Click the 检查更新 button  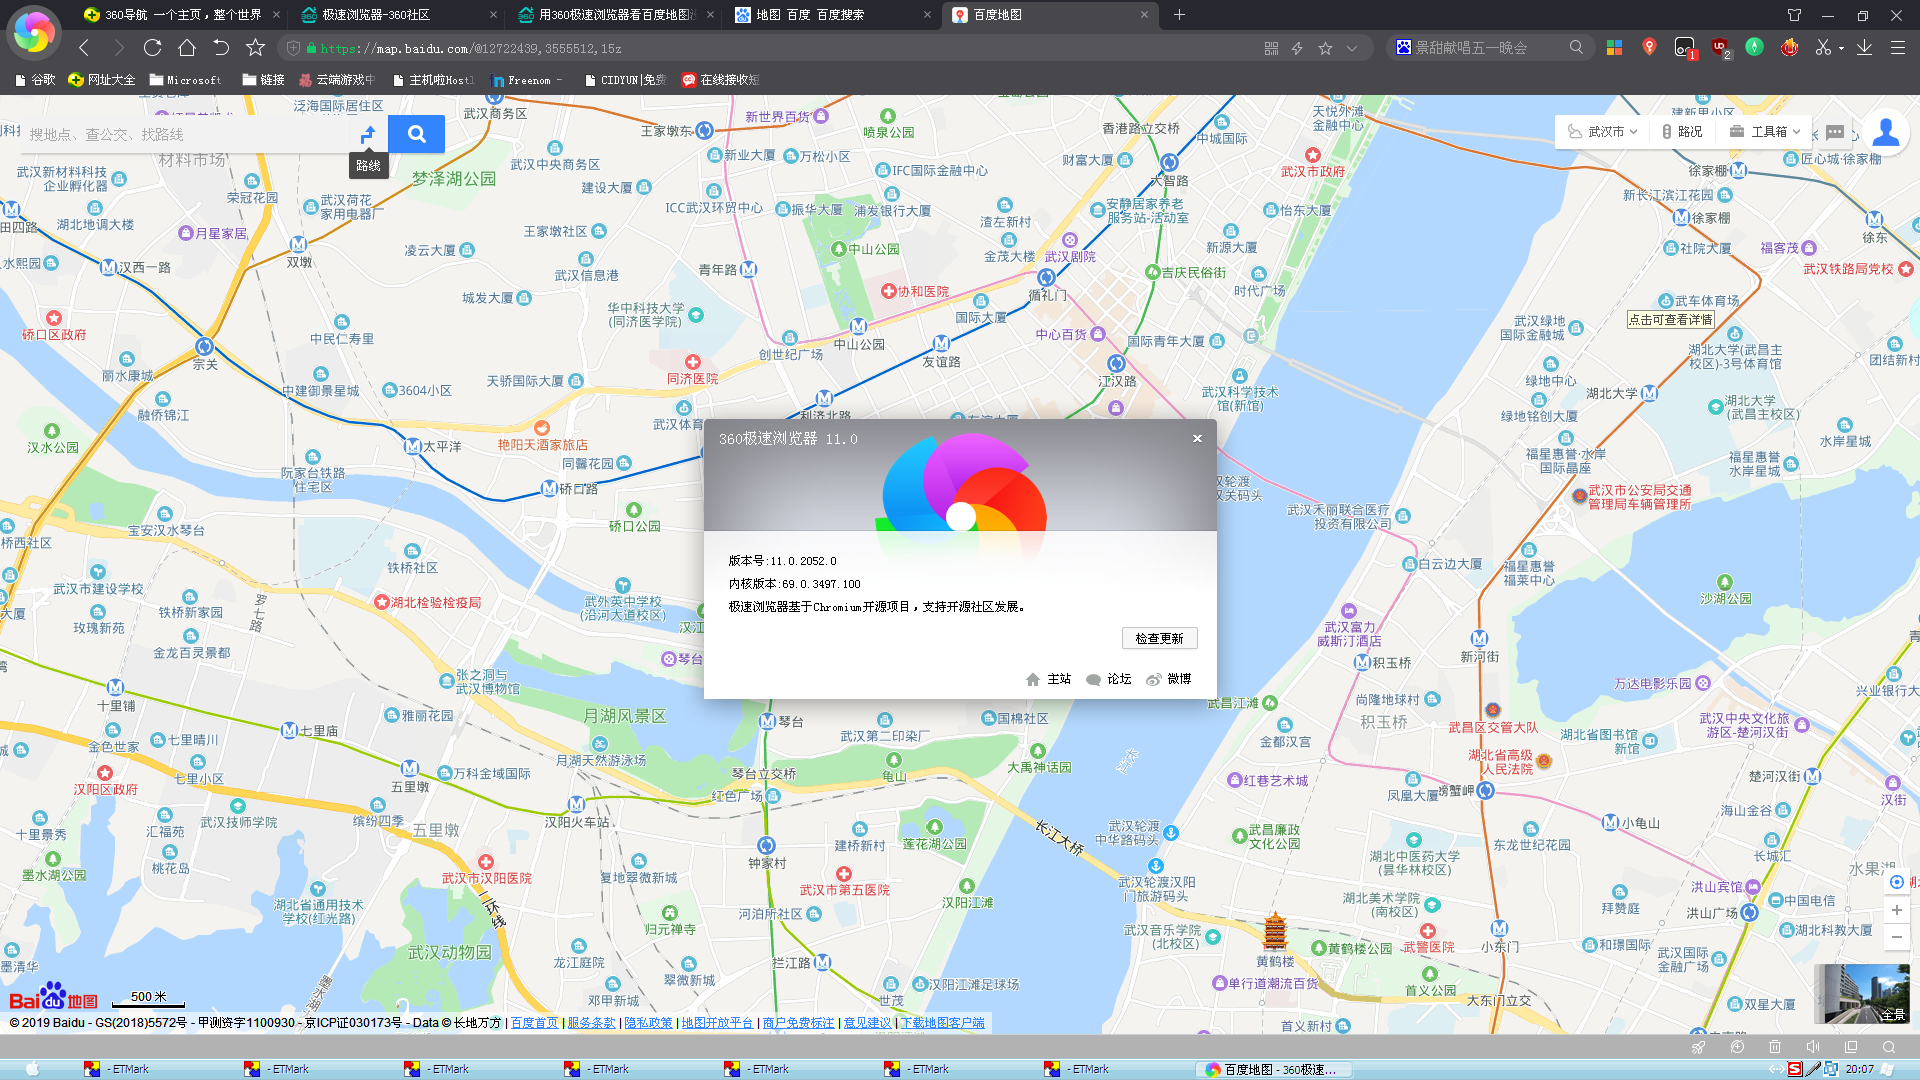point(1159,638)
